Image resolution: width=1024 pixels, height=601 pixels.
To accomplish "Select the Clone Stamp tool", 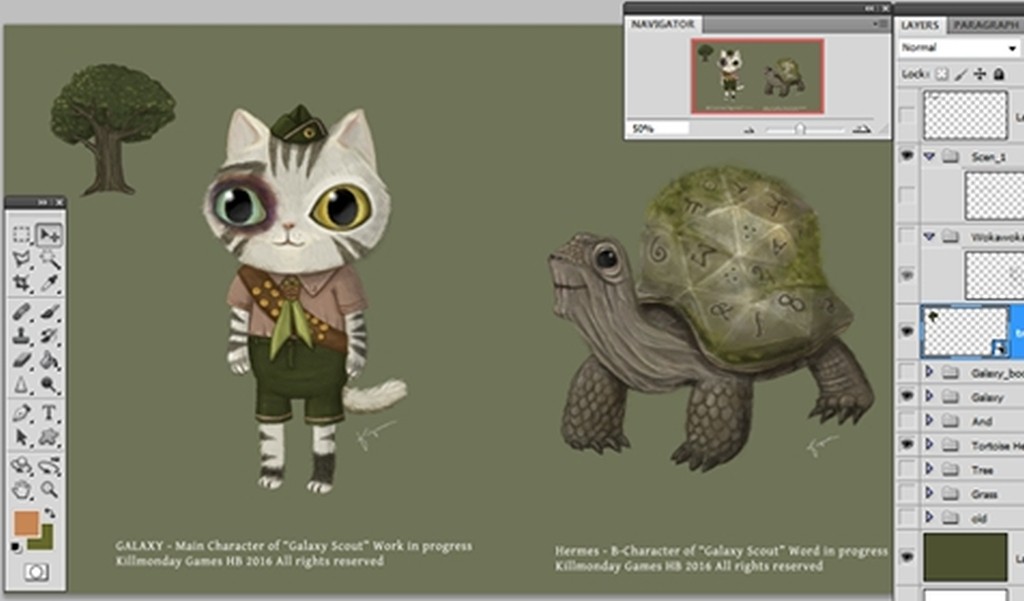I will (22, 336).
